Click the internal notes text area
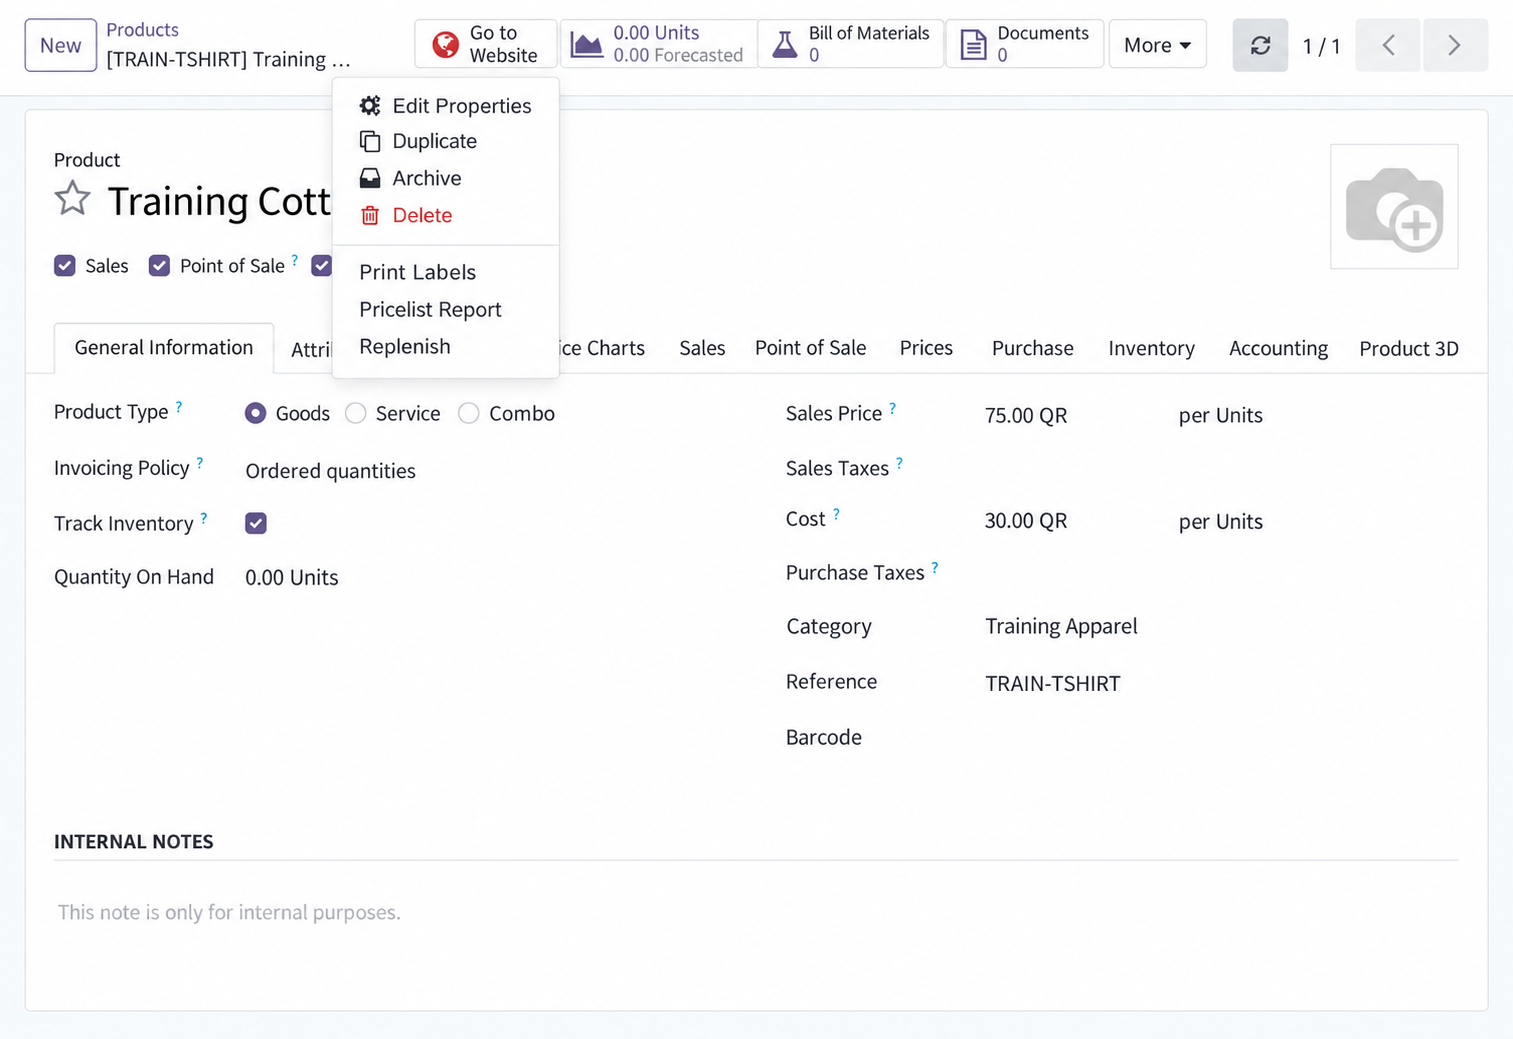The height and width of the screenshot is (1039, 1513). (x=756, y=912)
